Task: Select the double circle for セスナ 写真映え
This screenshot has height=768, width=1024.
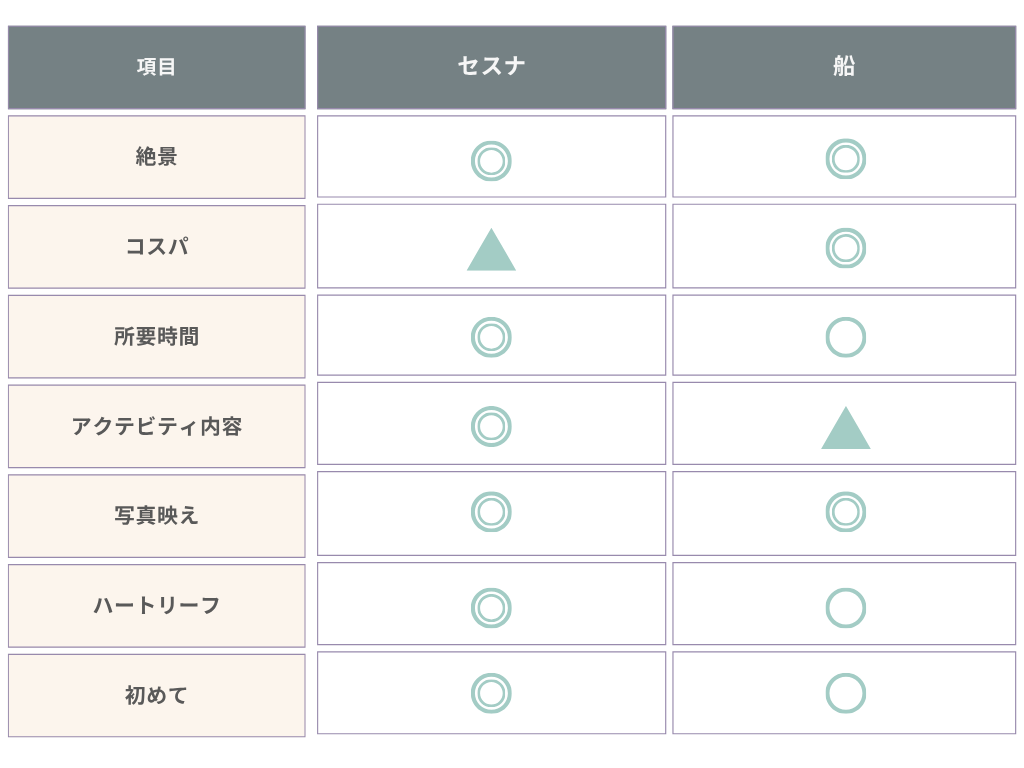Action: coord(491,511)
